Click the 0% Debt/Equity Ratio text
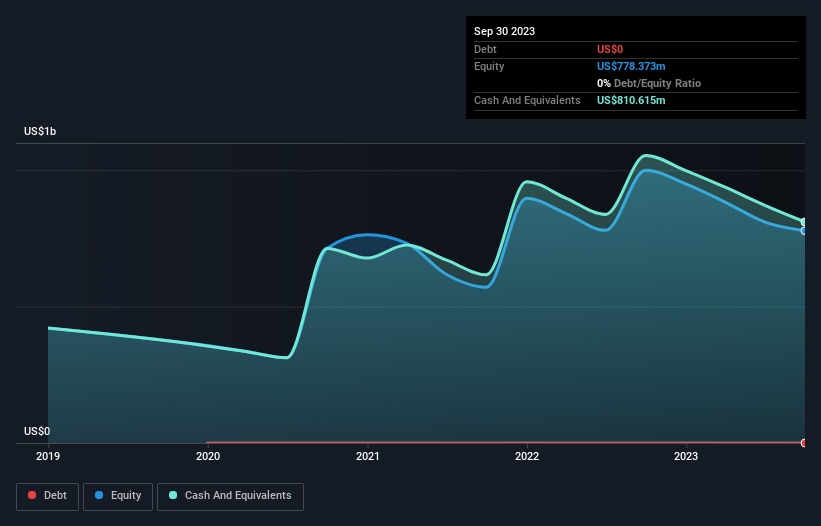The image size is (821, 526). tap(649, 83)
